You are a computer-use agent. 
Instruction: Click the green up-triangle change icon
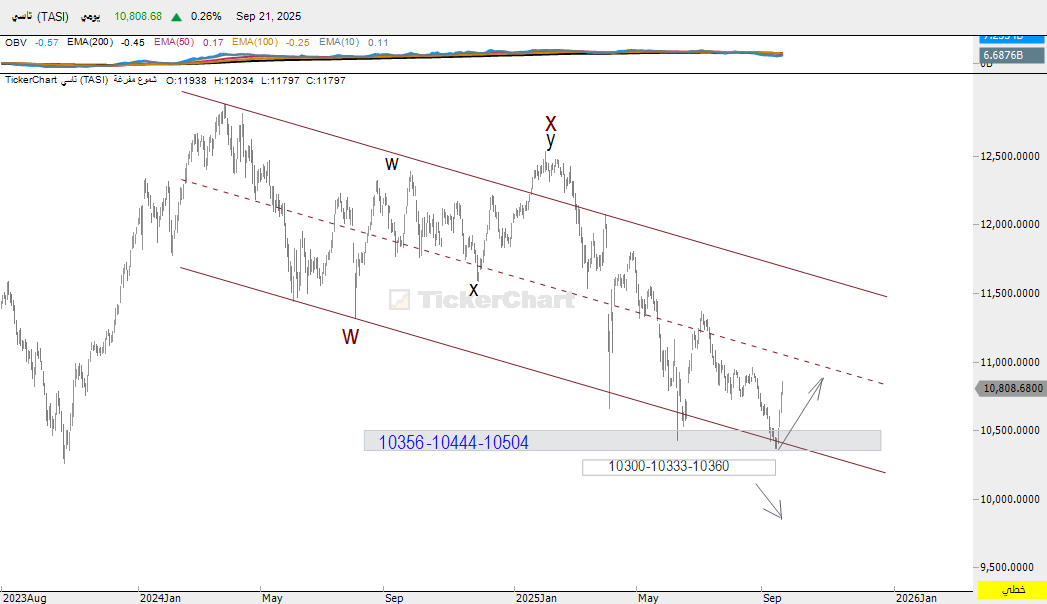[176, 17]
